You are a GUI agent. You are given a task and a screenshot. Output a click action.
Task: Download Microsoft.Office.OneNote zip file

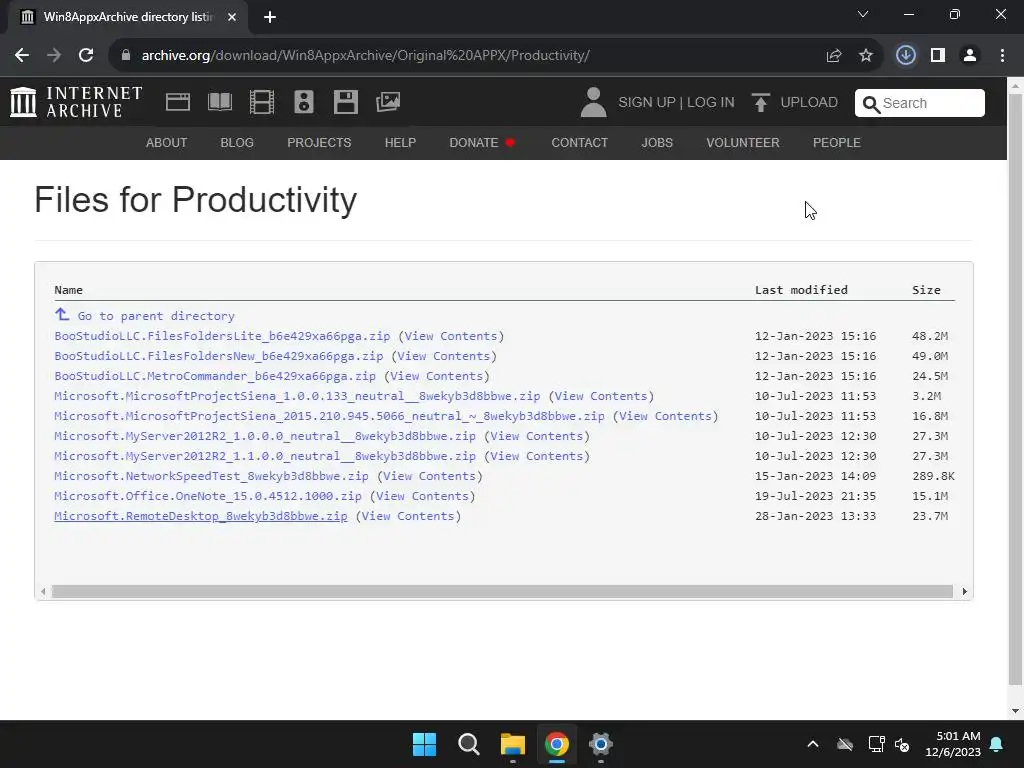click(208, 496)
